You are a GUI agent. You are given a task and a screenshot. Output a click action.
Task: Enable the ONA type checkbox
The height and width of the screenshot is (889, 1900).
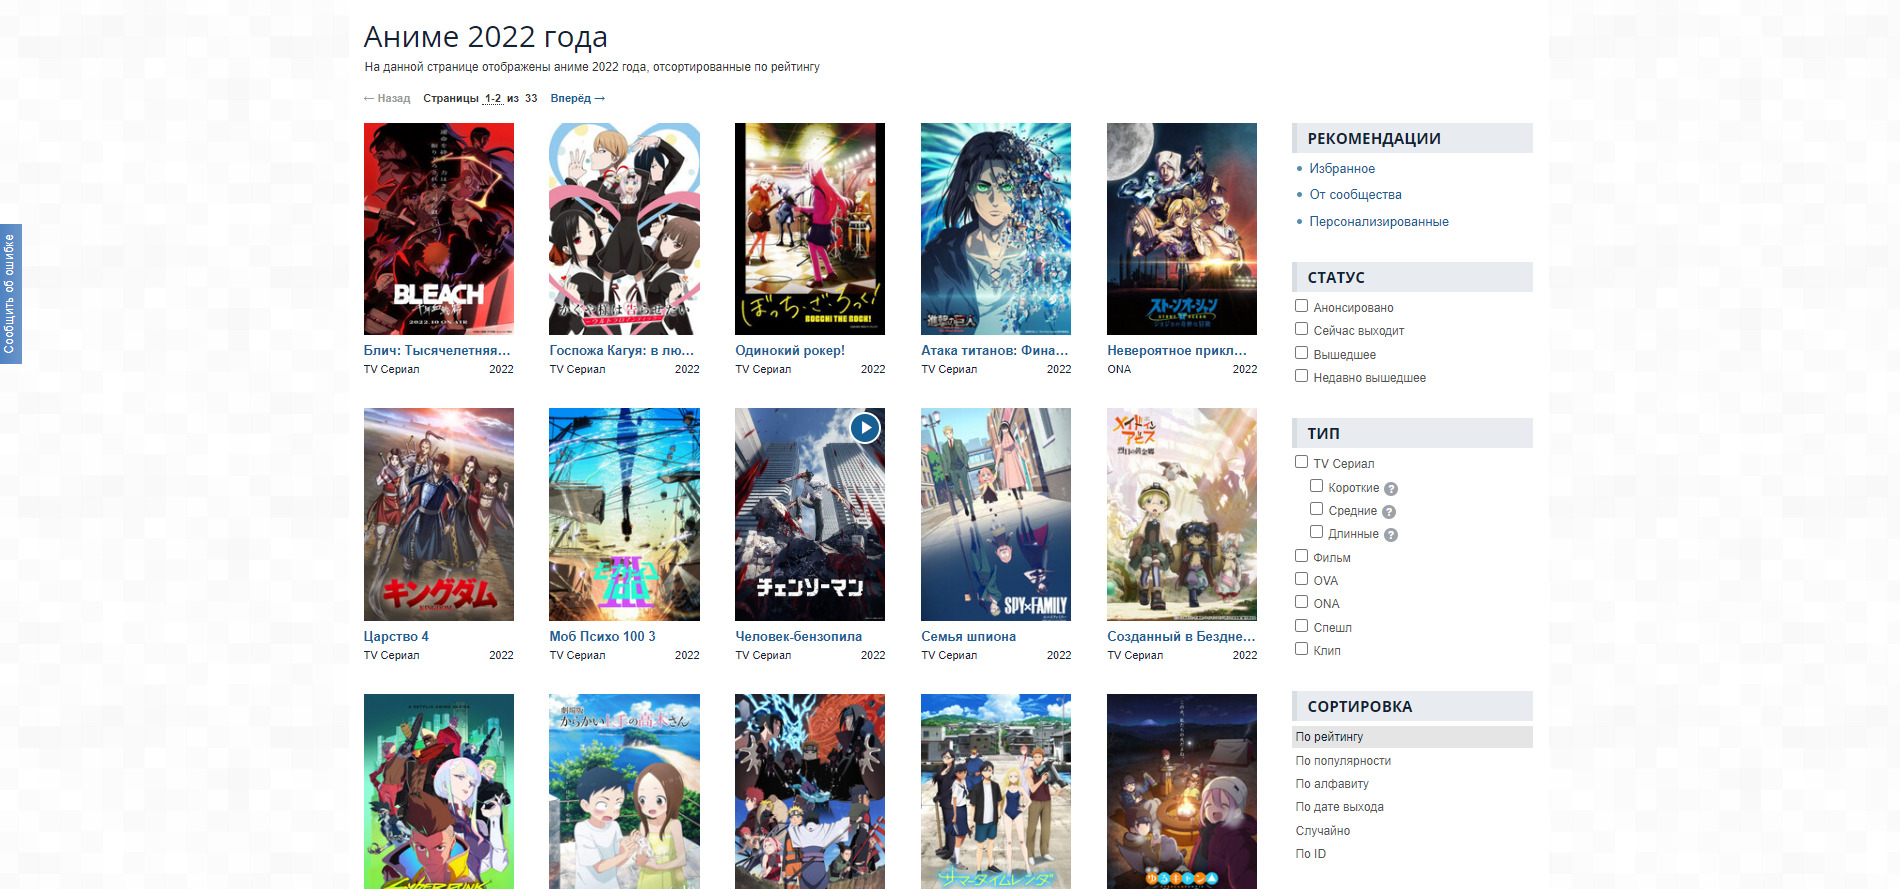(1301, 602)
